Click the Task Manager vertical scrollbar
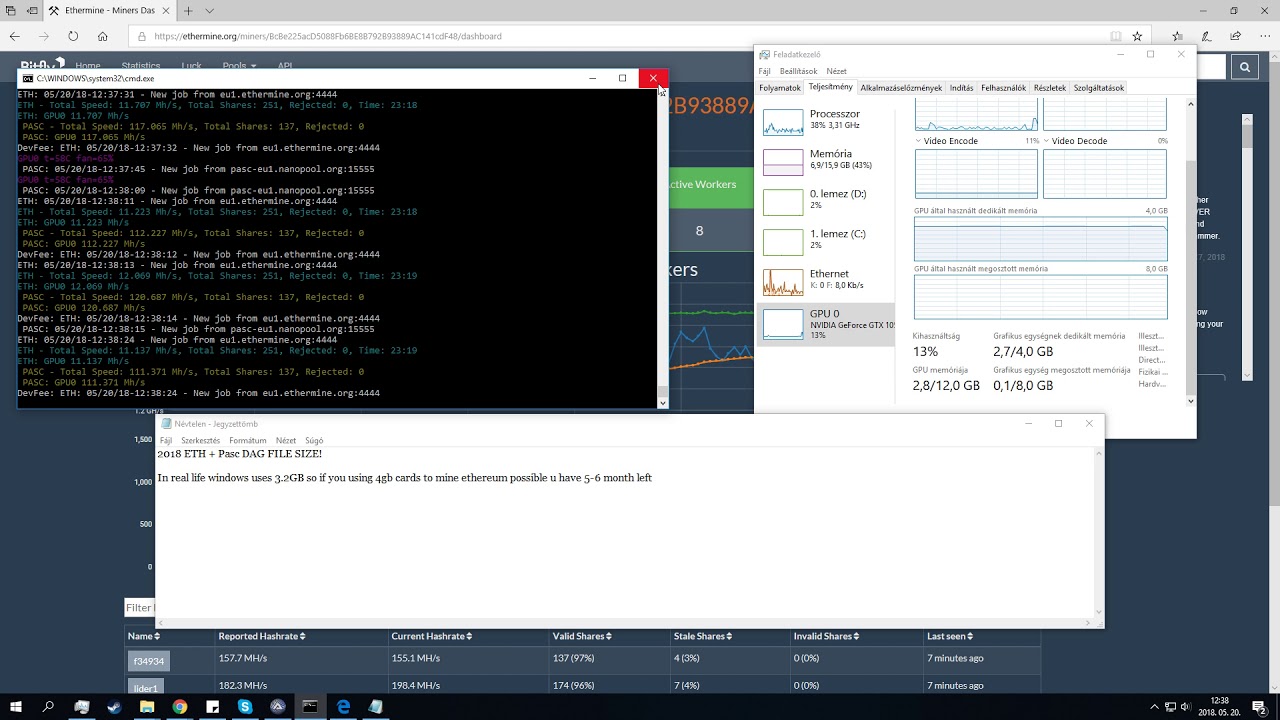This screenshot has width=1280, height=720. click(1190, 250)
